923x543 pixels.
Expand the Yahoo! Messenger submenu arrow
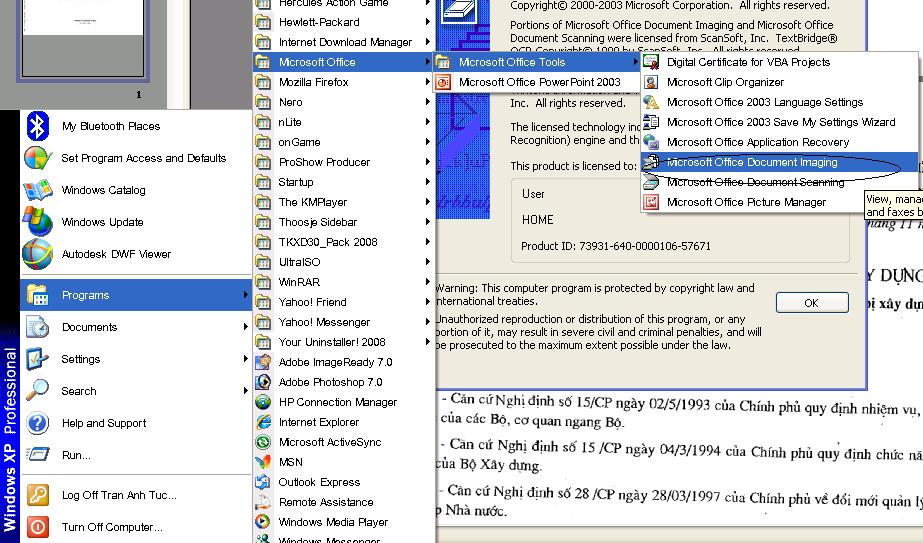pos(428,322)
